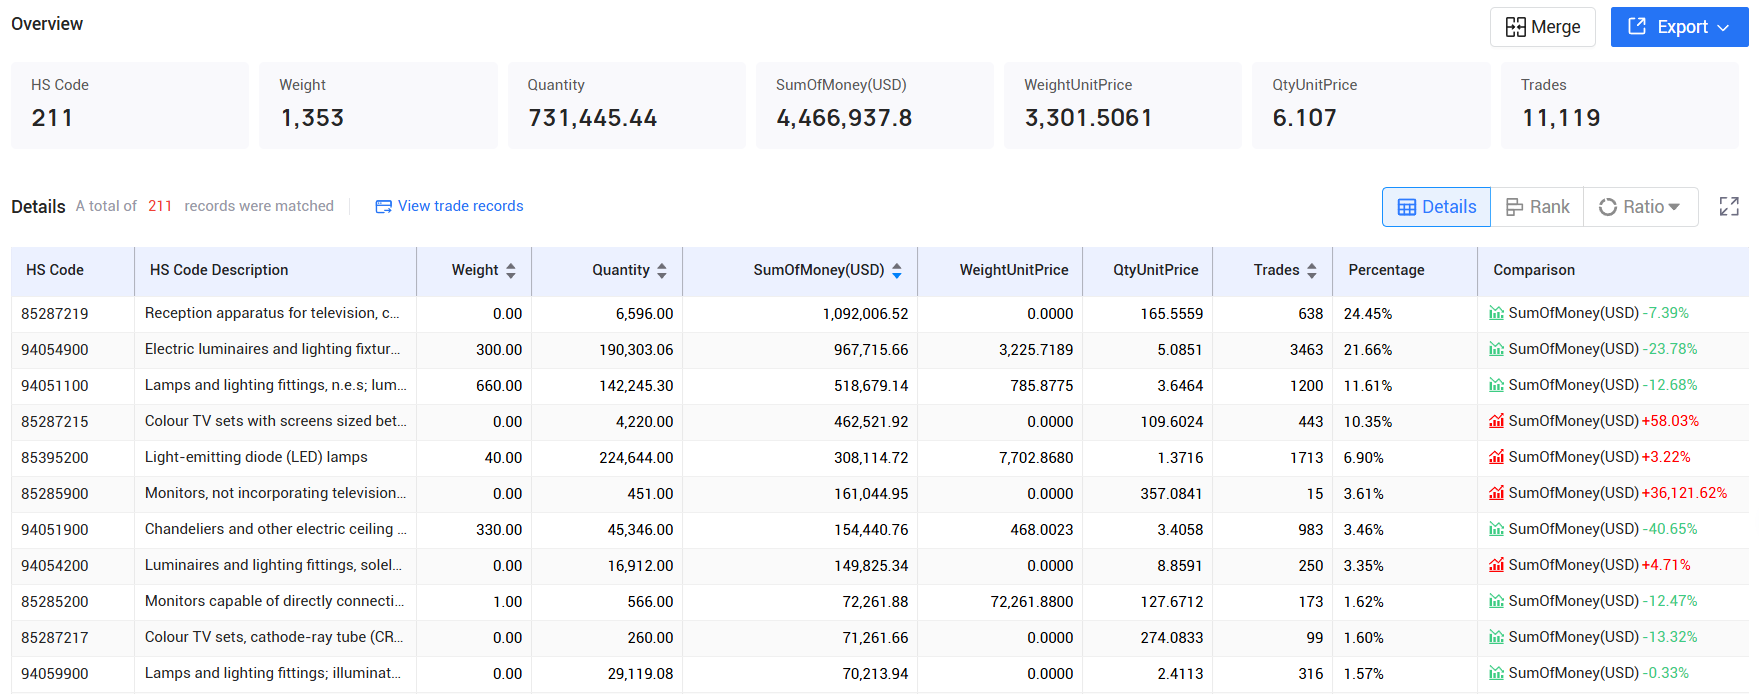Click red chart icon for 85285900 comparison
The height and width of the screenshot is (694, 1759).
[1496, 493]
